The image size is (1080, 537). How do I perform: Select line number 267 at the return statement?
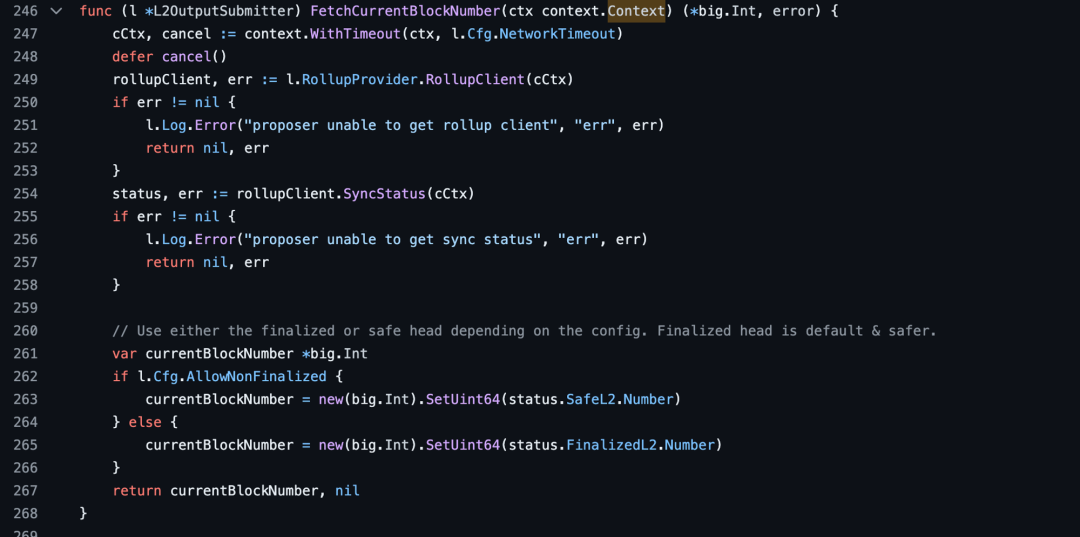[x=25, y=491]
